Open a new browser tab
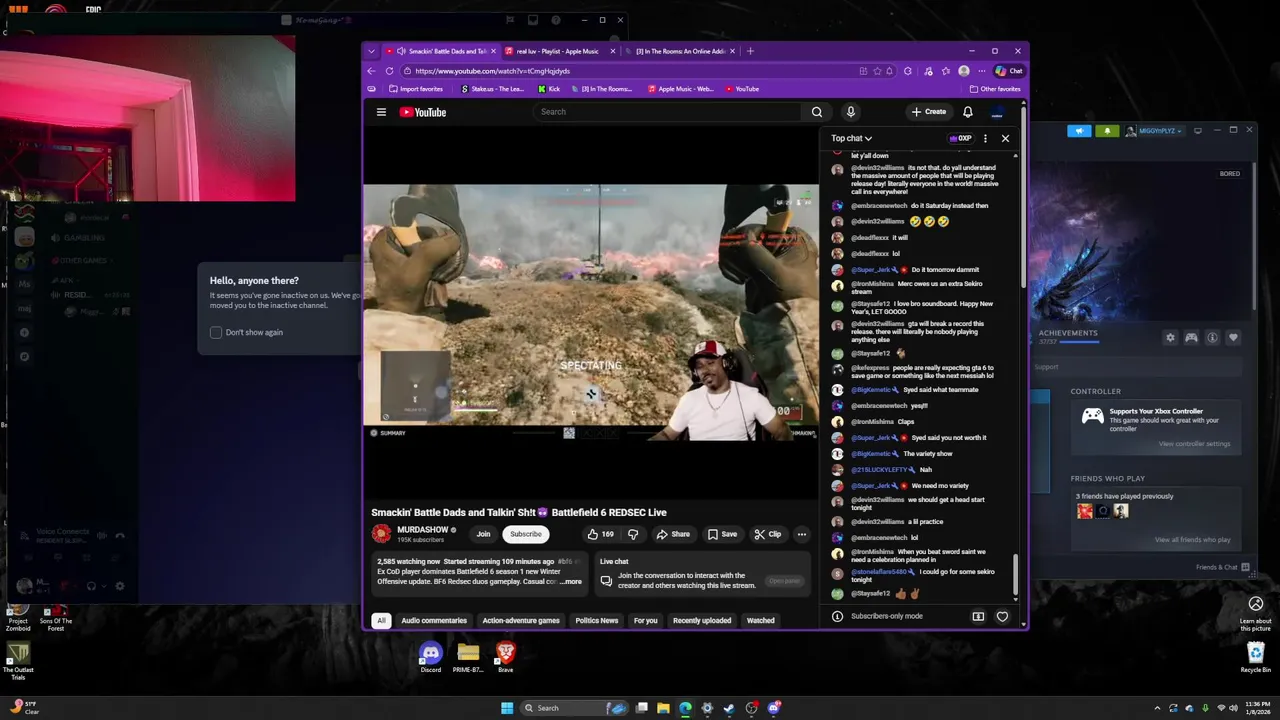The image size is (1280, 720). point(750,51)
